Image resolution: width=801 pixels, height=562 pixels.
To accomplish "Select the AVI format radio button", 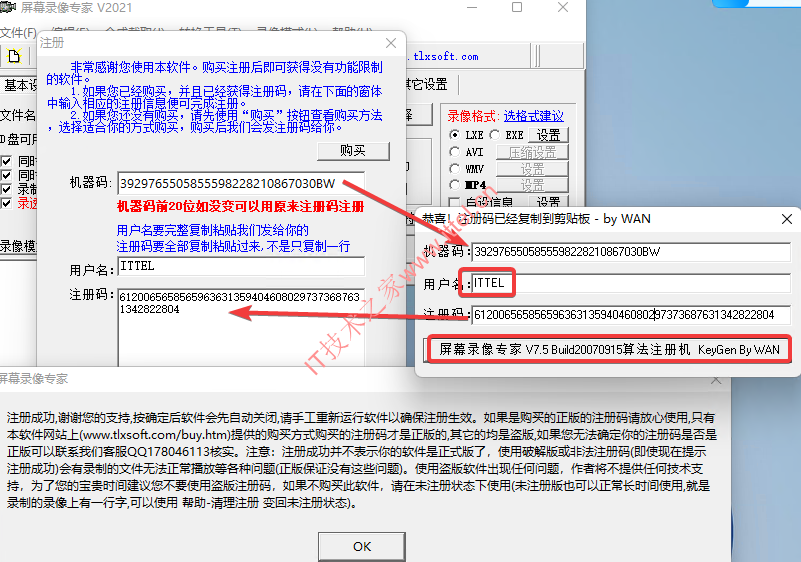I will click(454, 152).
